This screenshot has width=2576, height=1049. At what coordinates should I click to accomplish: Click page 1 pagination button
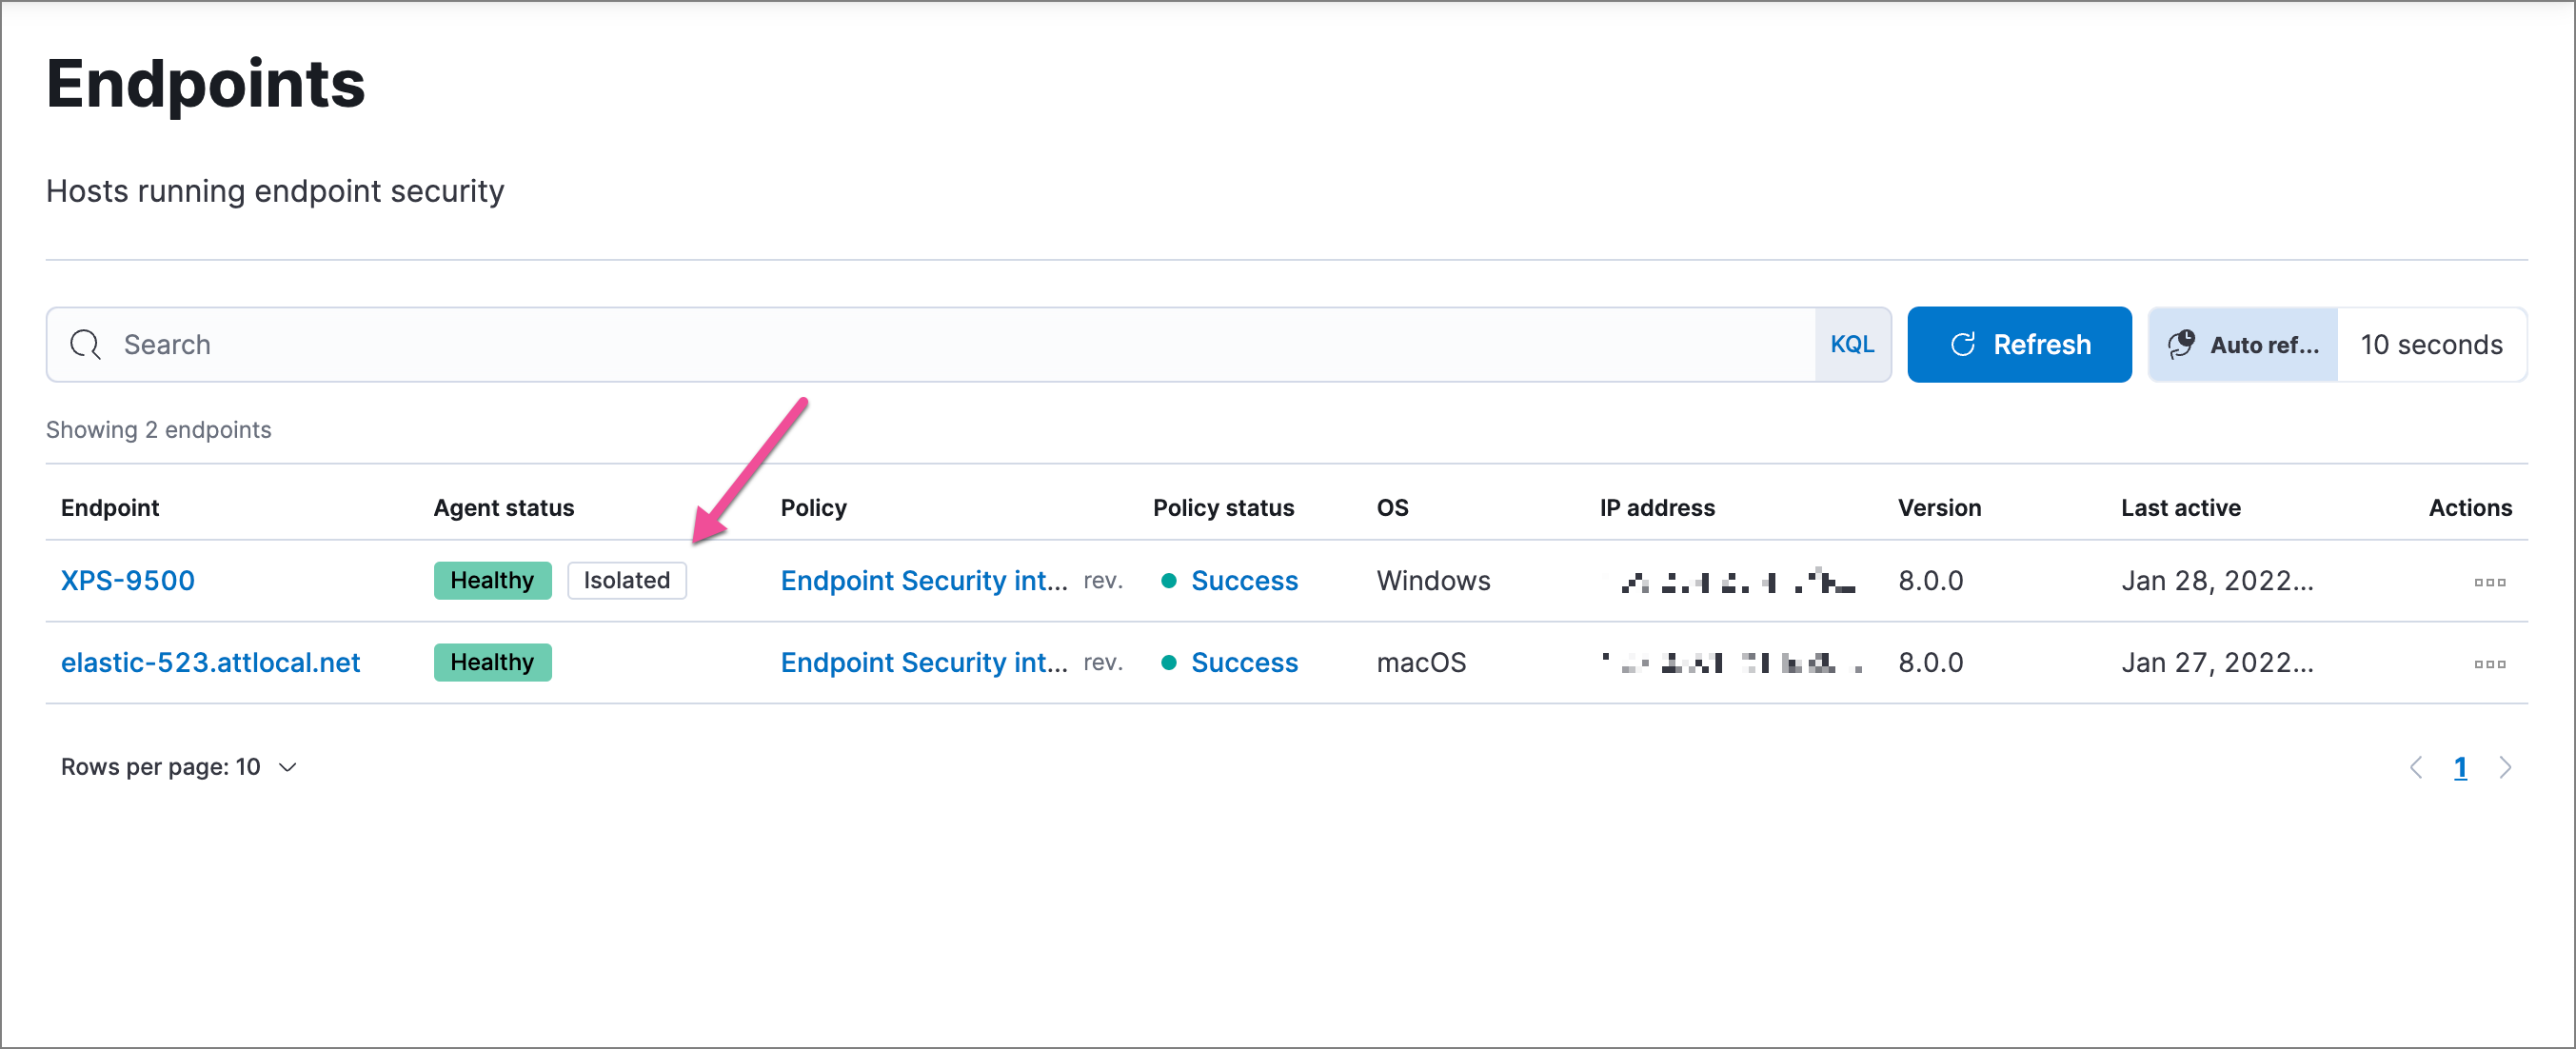[2461, 766]
